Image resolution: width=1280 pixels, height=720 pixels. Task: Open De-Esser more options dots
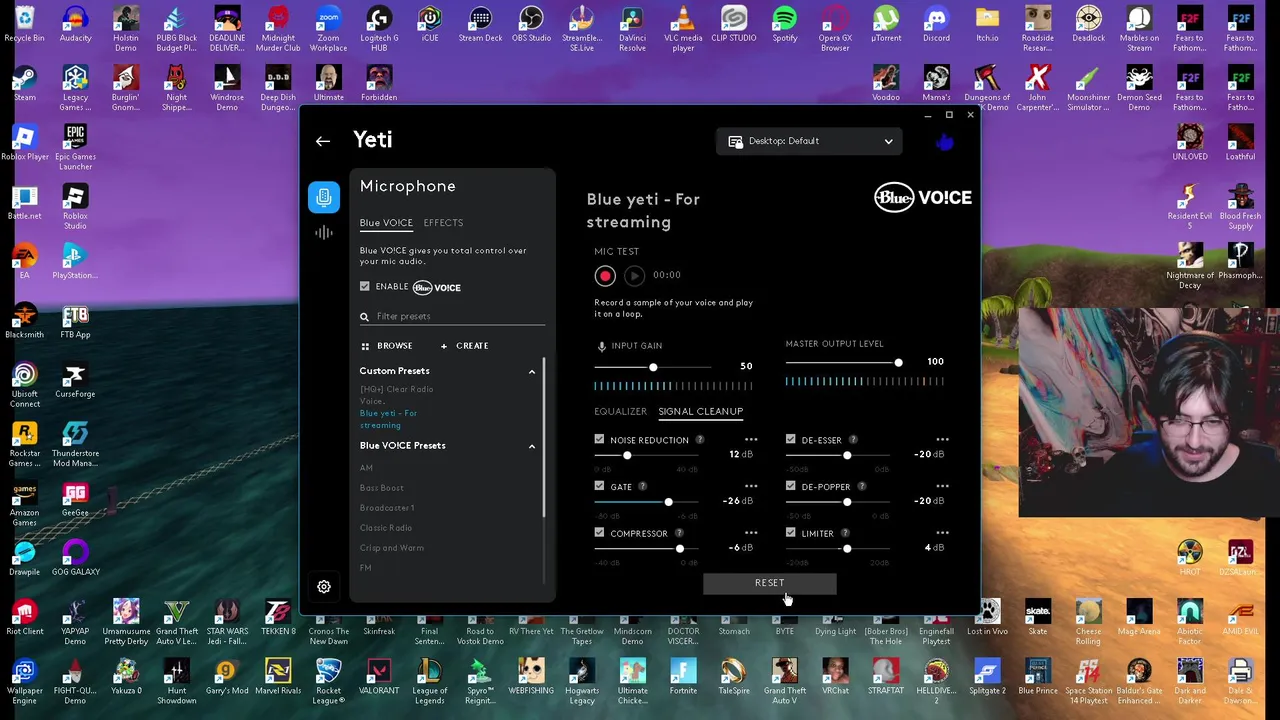(x=942, y=440)
